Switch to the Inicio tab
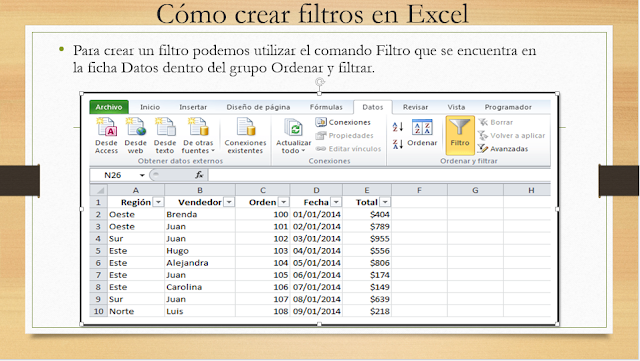The image size is (640, 361). click(150, 107)
